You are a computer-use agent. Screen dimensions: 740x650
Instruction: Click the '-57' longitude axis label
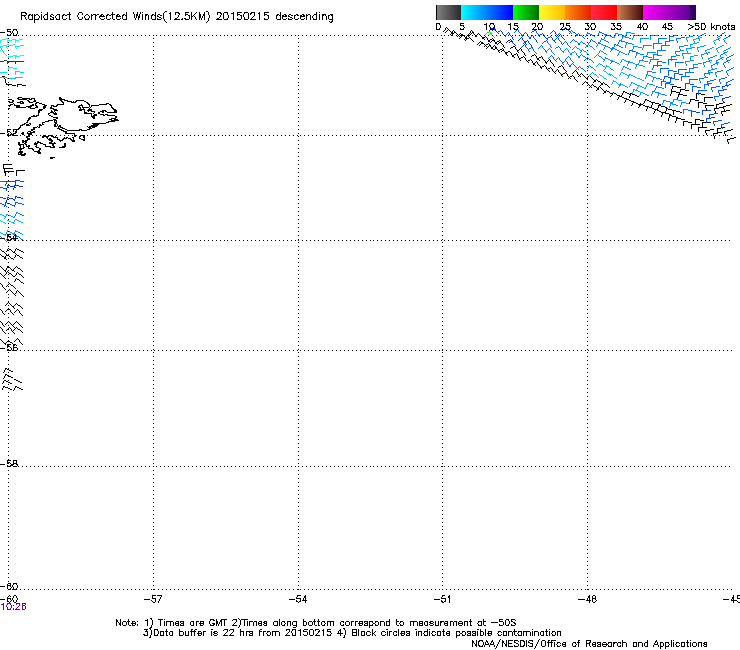click(153, 599)
